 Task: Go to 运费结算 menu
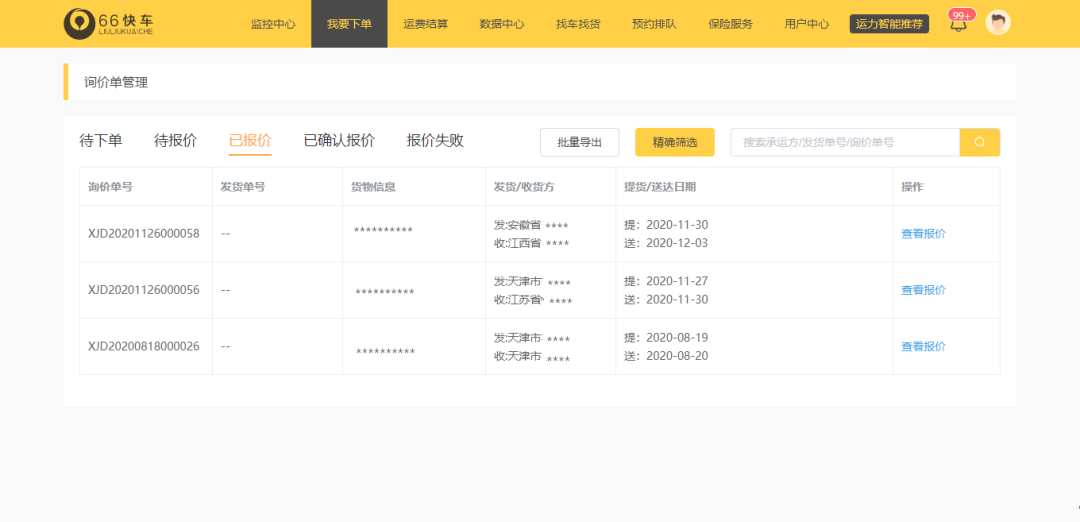click(426, 24)
